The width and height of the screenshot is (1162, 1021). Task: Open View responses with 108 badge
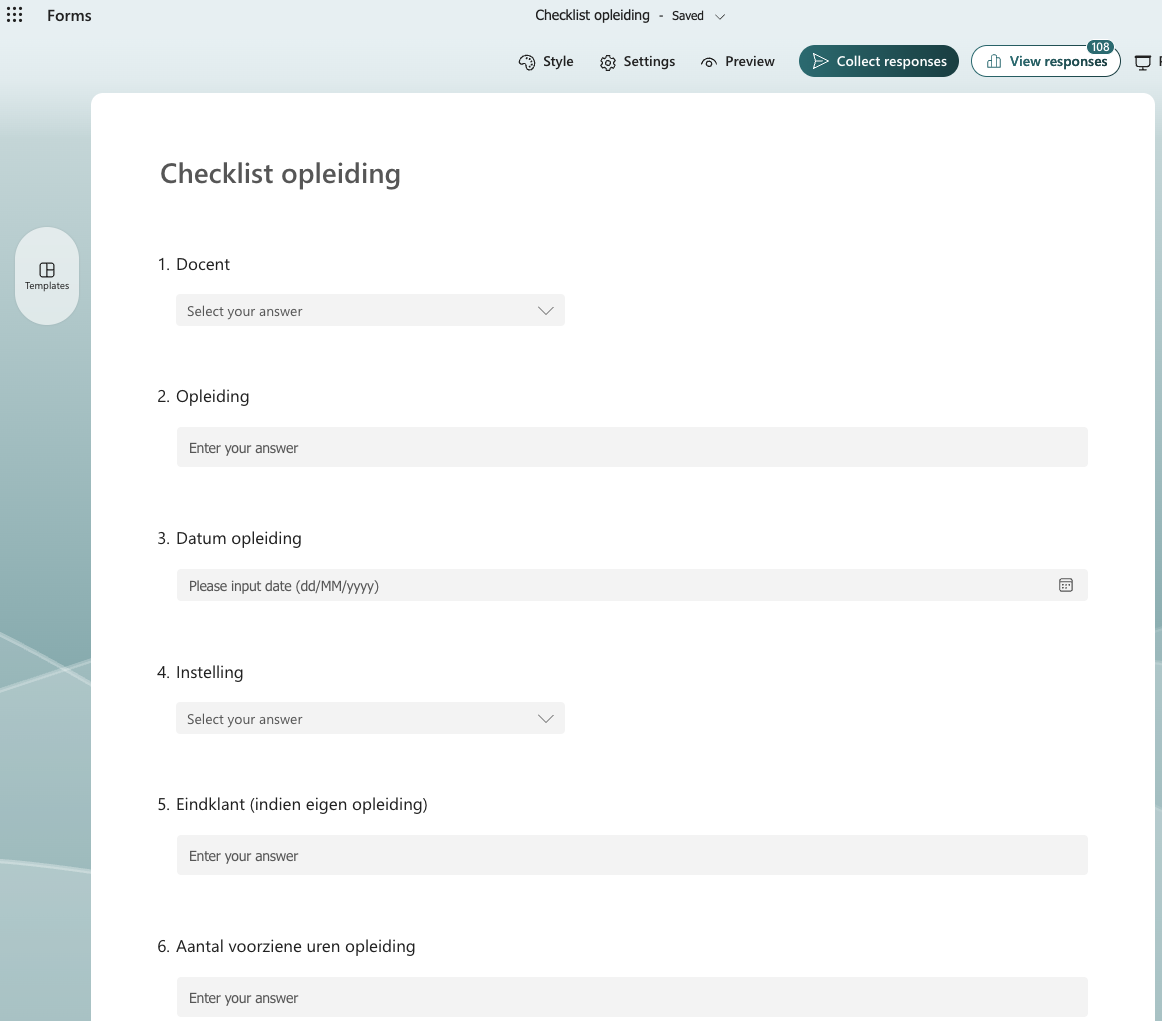click(x=1045, y=61)
